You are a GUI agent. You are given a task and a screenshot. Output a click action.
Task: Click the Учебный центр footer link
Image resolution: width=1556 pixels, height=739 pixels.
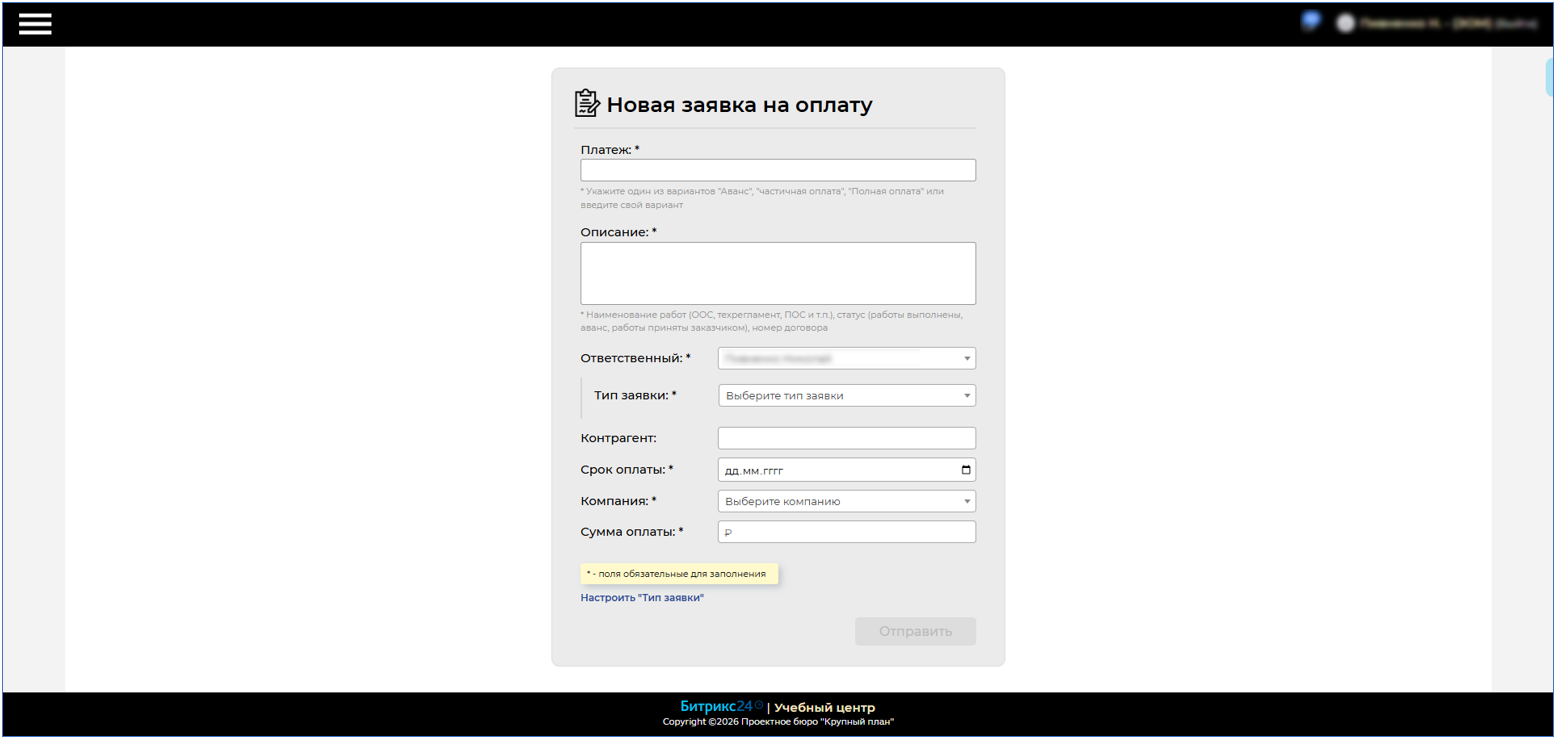point(824,707)
